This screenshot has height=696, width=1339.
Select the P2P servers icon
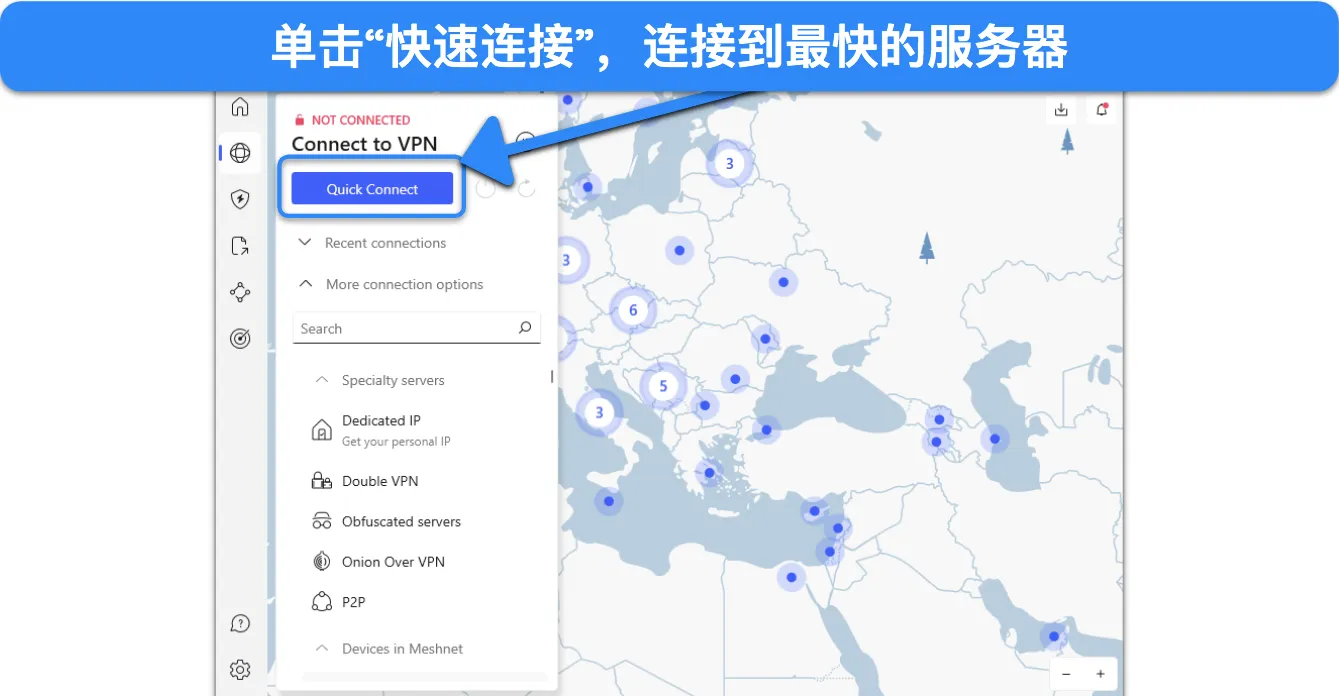(322, 602)
